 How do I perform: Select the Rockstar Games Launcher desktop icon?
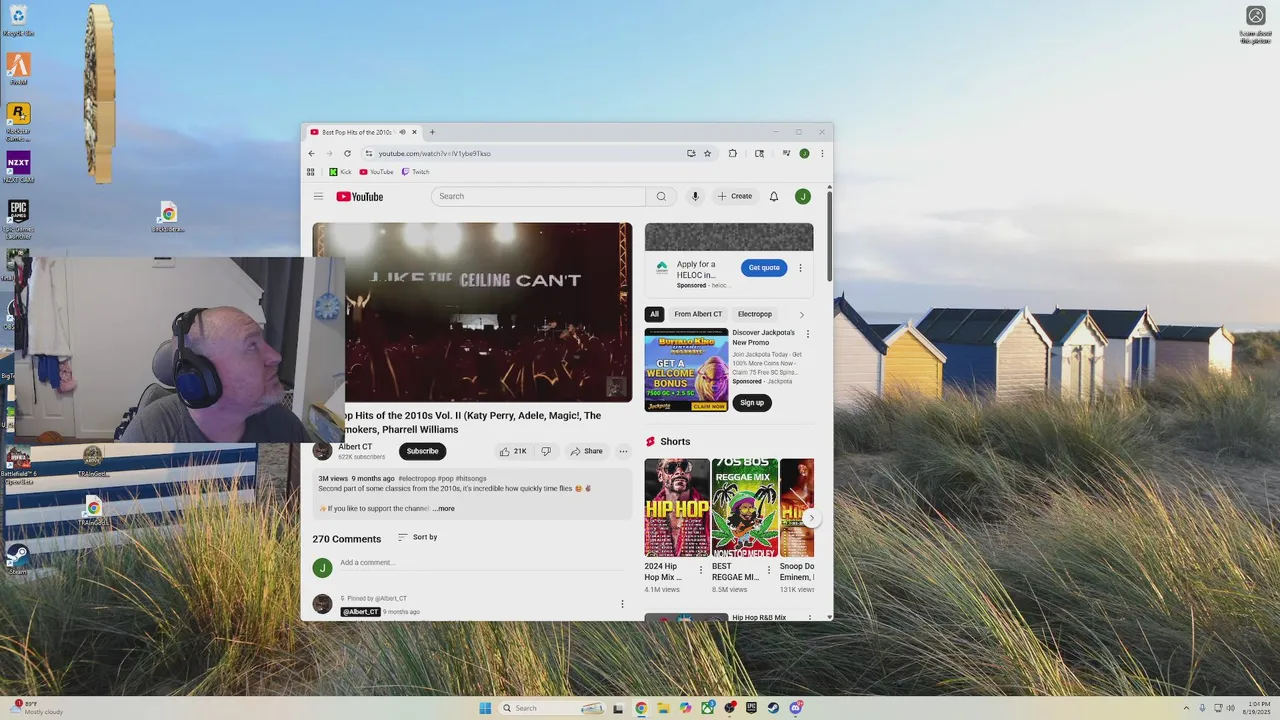coord(18,121)
